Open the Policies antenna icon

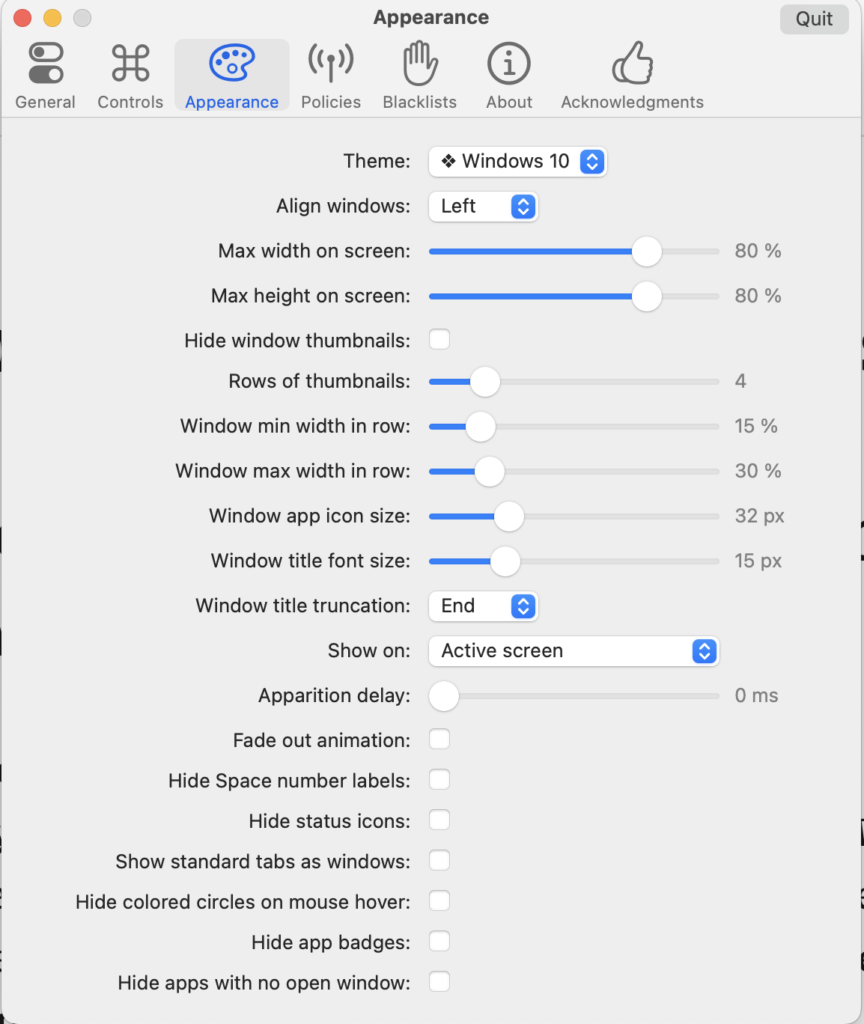(331, 64)
